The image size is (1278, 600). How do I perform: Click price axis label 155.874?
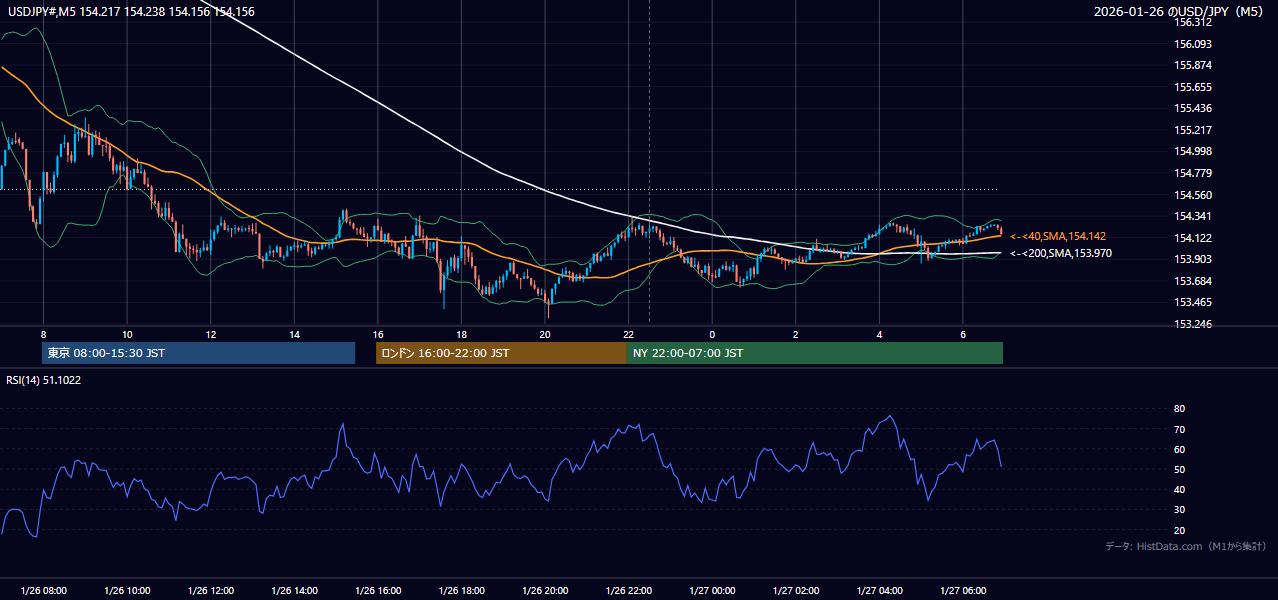[x=1192, y=65]
